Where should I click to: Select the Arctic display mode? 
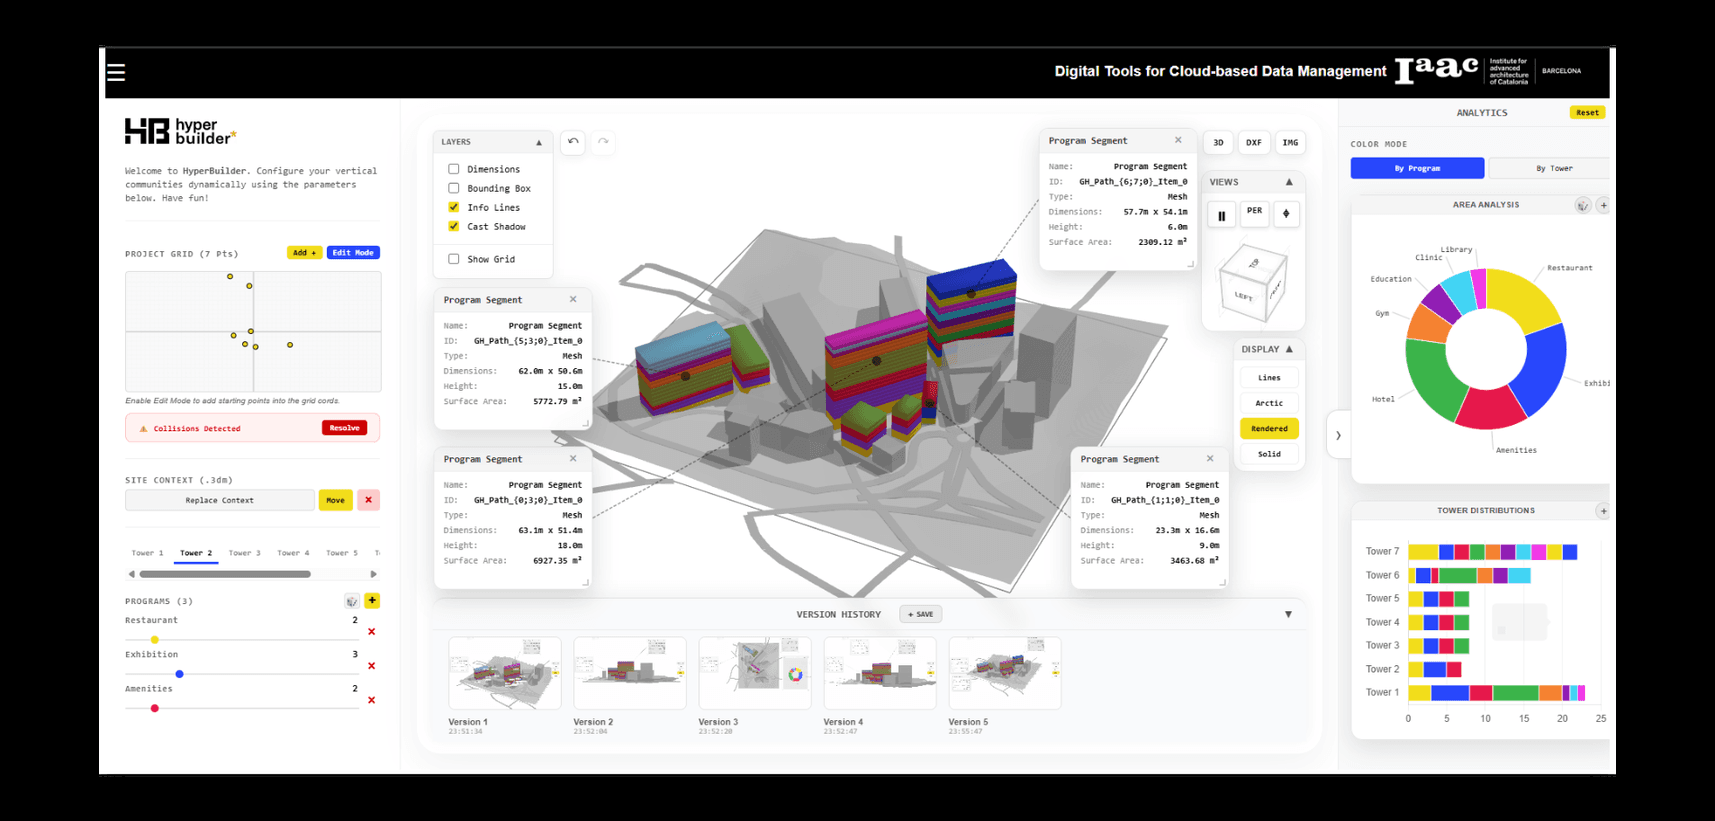pos(1269,403)
